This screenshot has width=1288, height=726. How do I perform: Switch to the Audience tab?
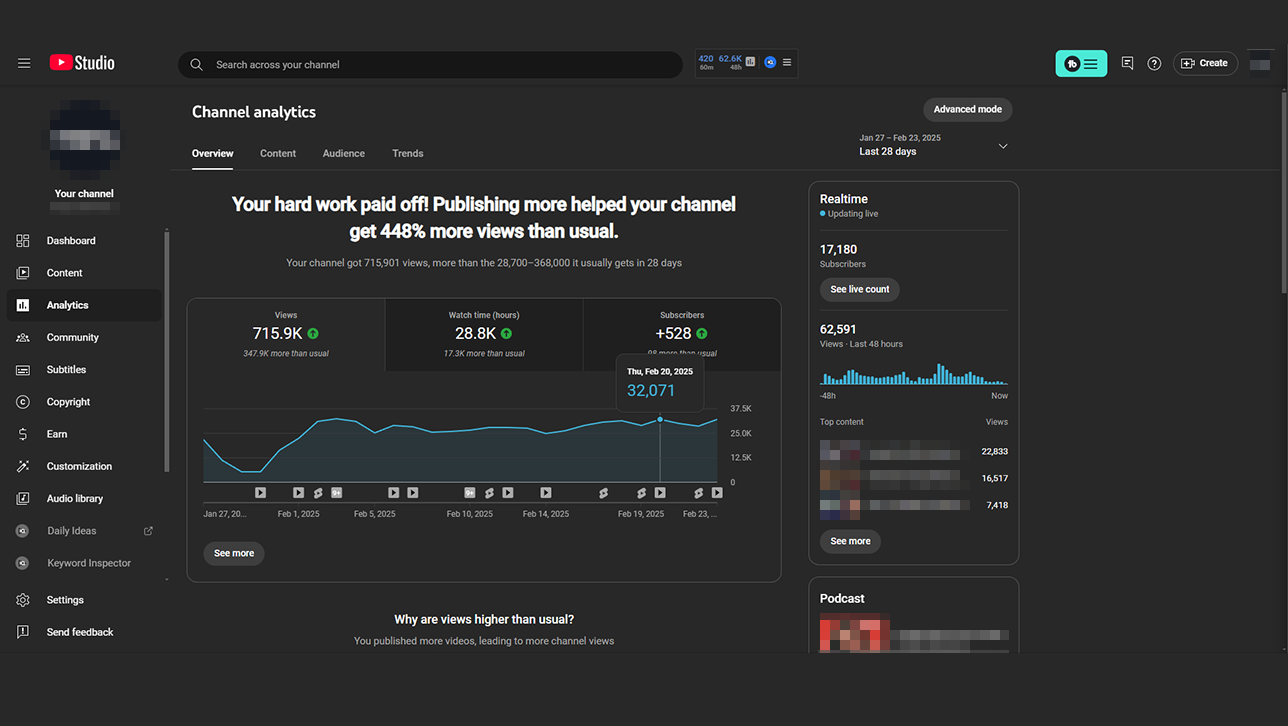343,154
